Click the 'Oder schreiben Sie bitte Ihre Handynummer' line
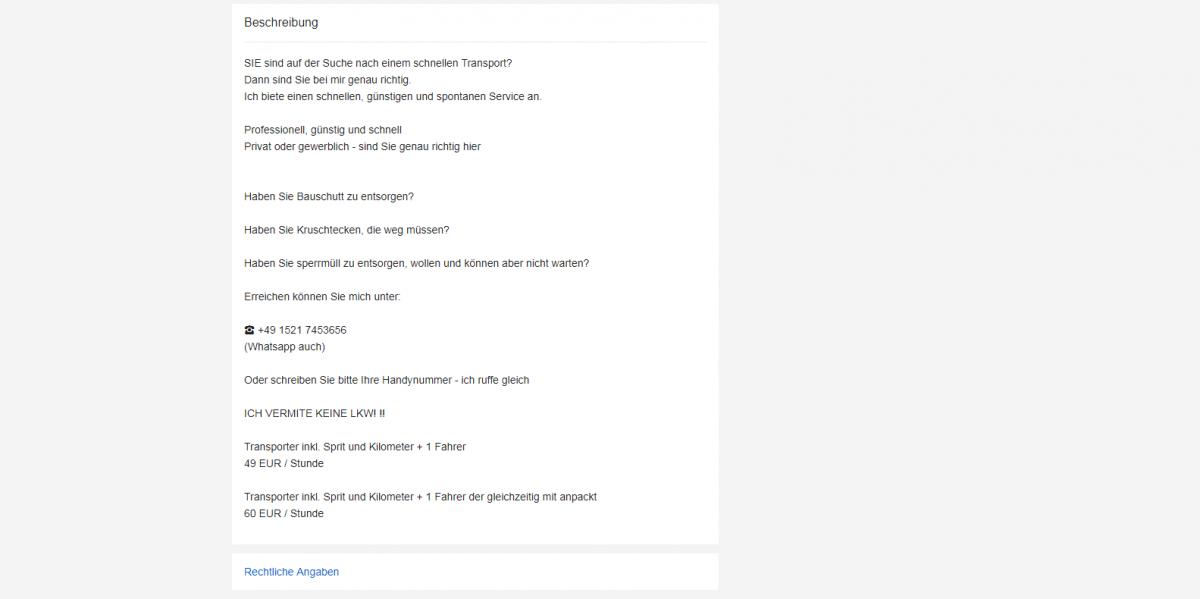Viewport: 1200px width, 599px height. [x=386, y=380]
